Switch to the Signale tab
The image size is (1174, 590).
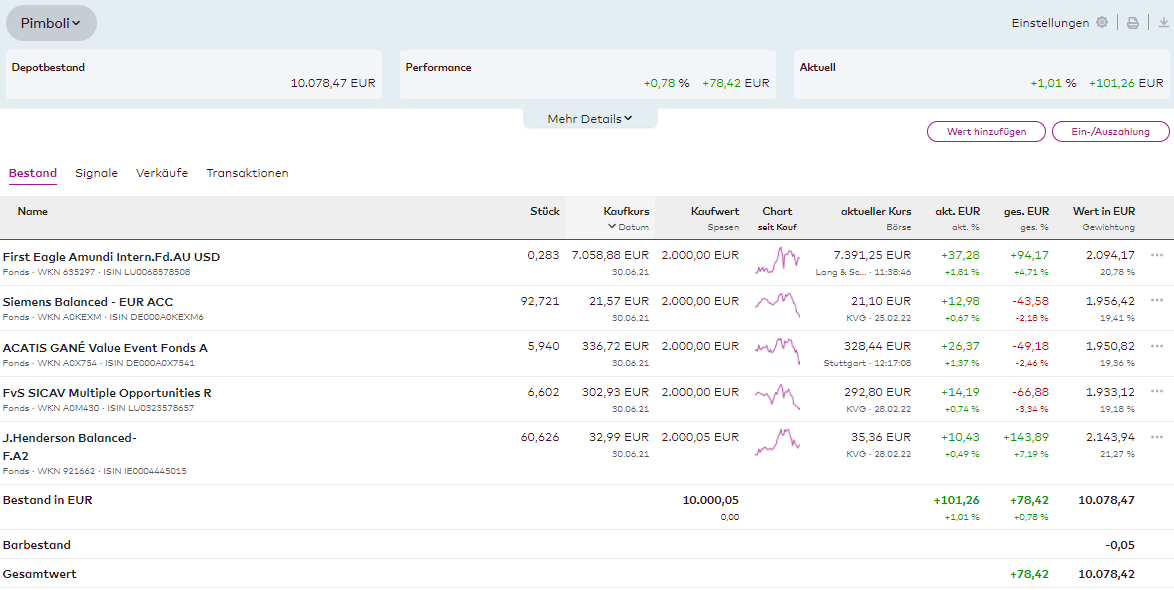coord(96,173)
